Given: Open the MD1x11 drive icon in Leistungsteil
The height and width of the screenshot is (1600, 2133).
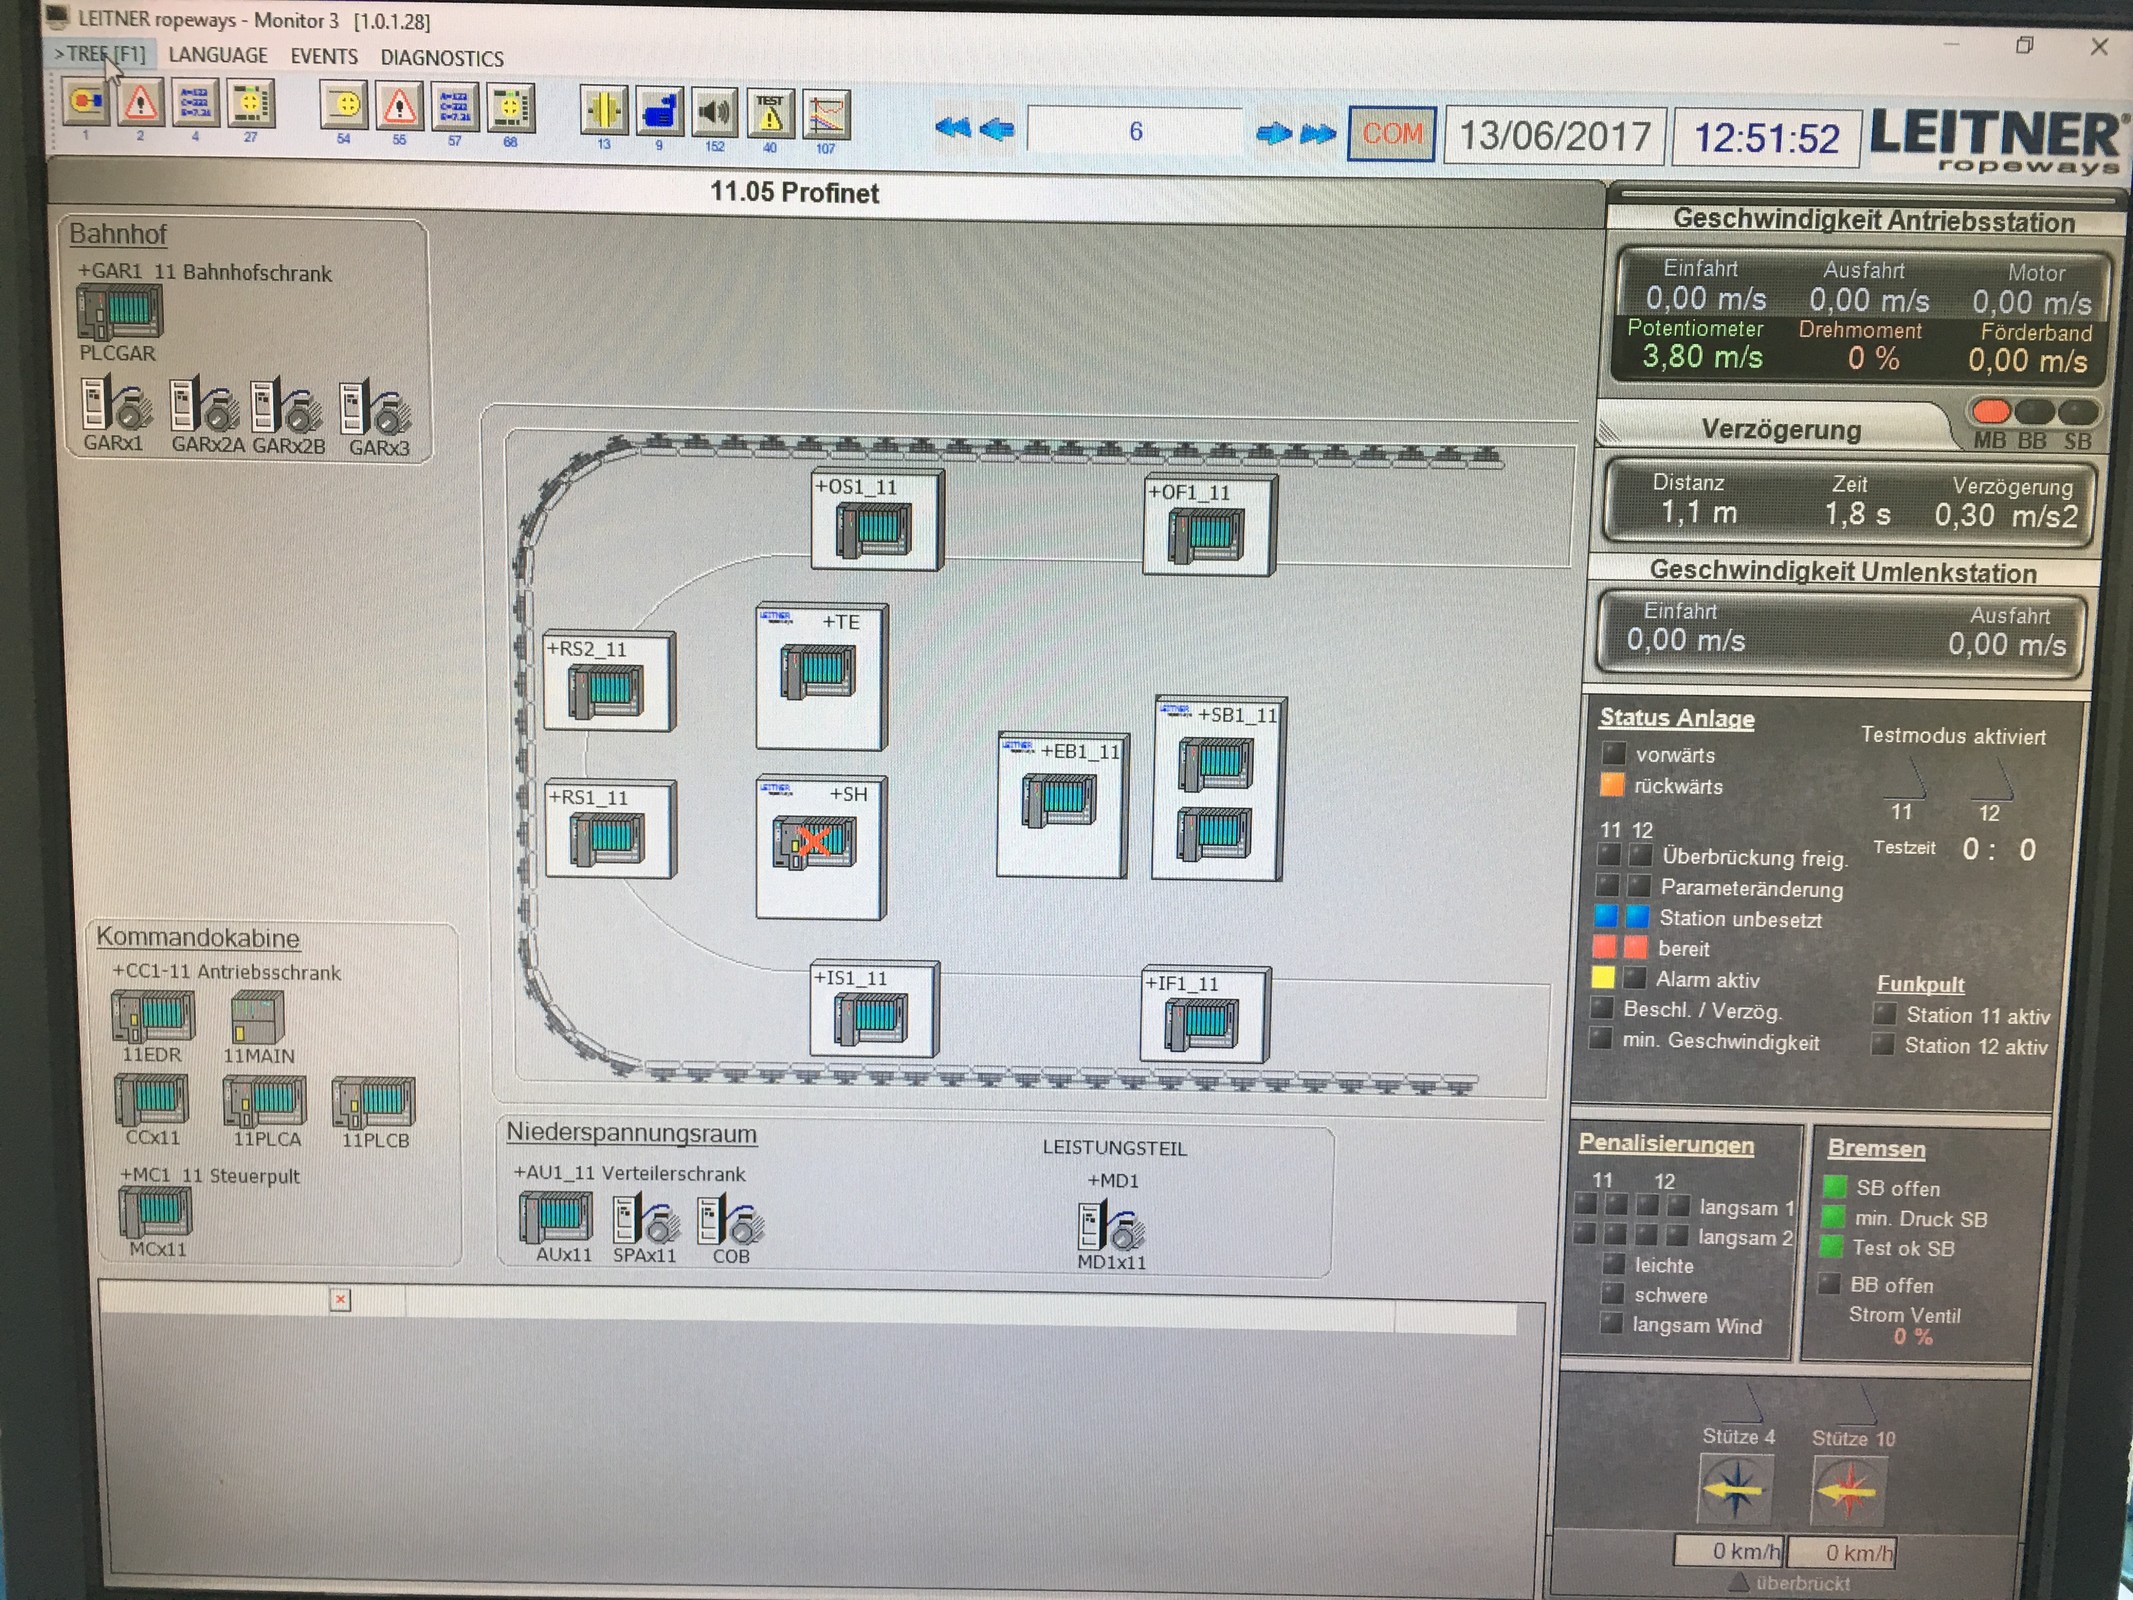Looking at the screenshot, I should 1111,1227.
